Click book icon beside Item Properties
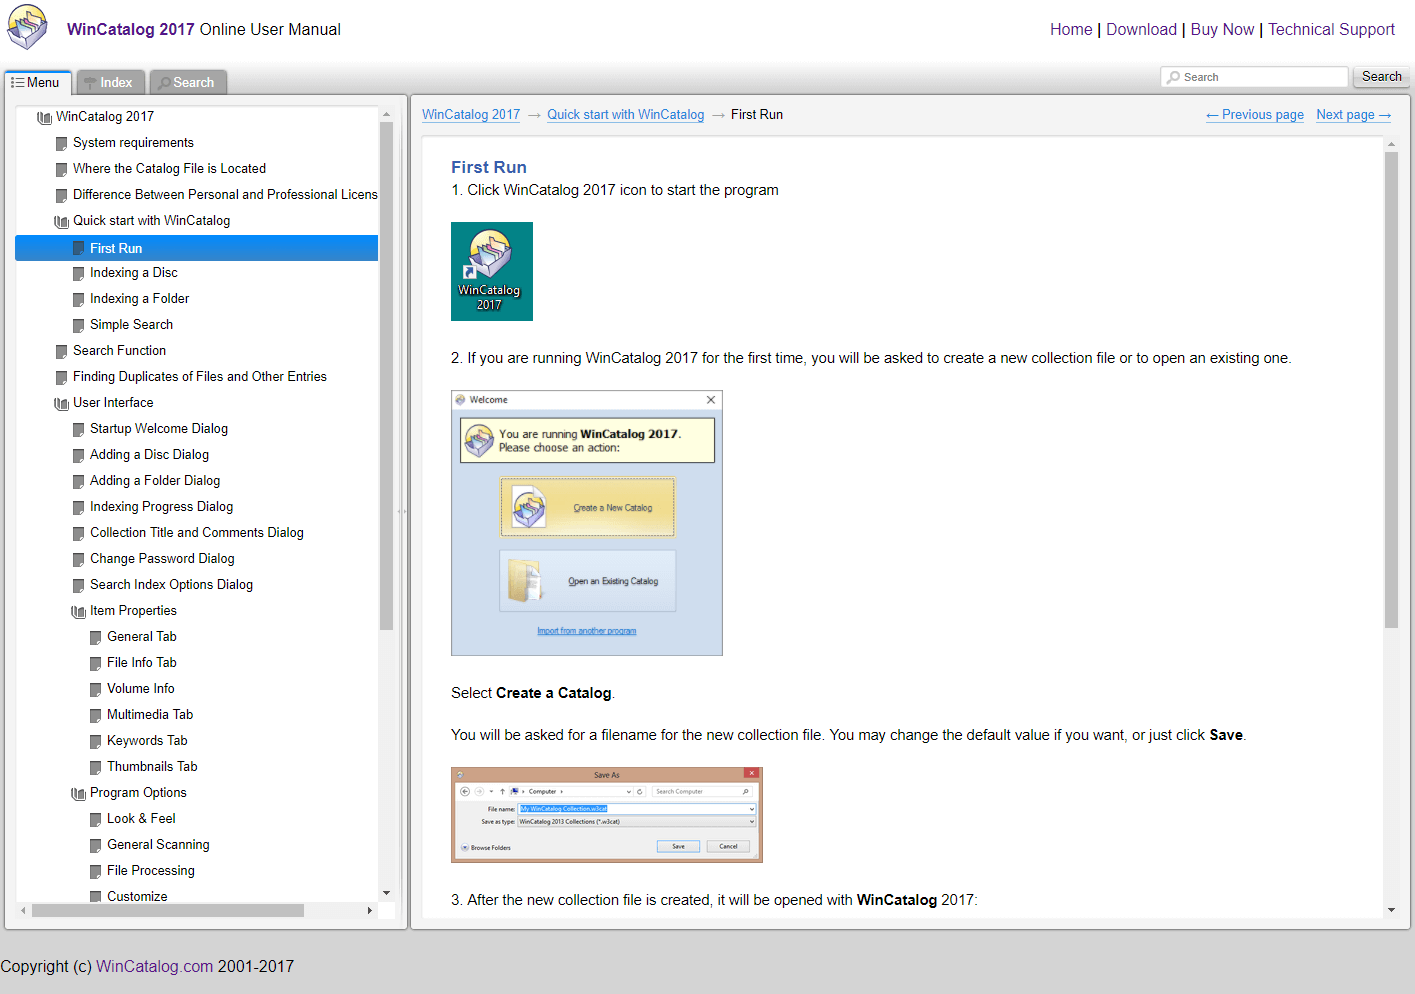 pos(78,612)
